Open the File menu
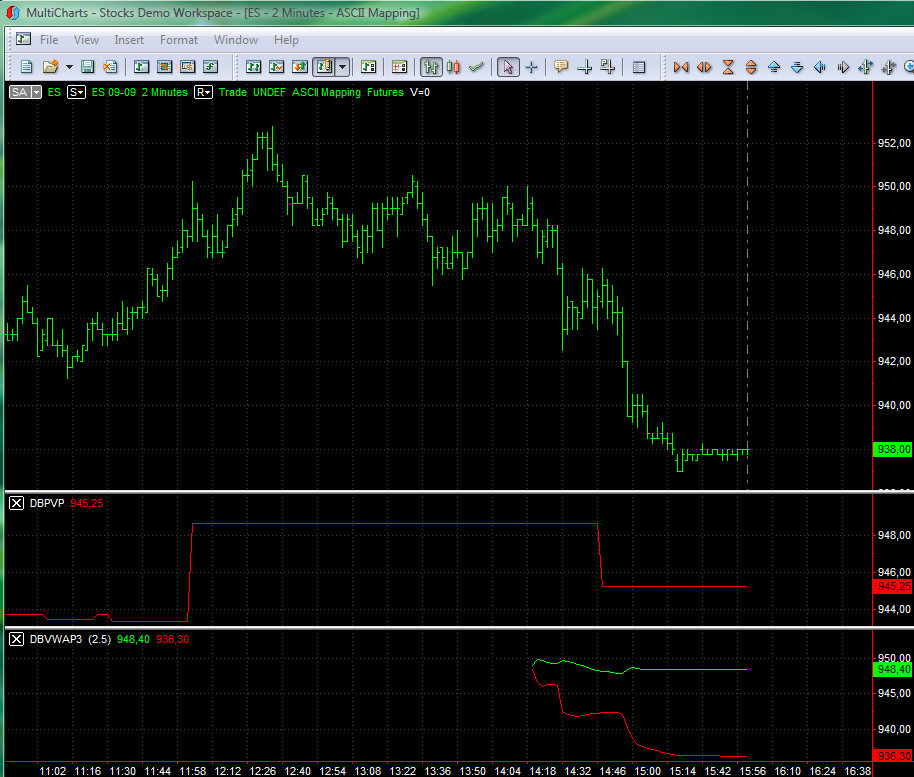This screenshot has height=777, width=914. tap(49, 40)
